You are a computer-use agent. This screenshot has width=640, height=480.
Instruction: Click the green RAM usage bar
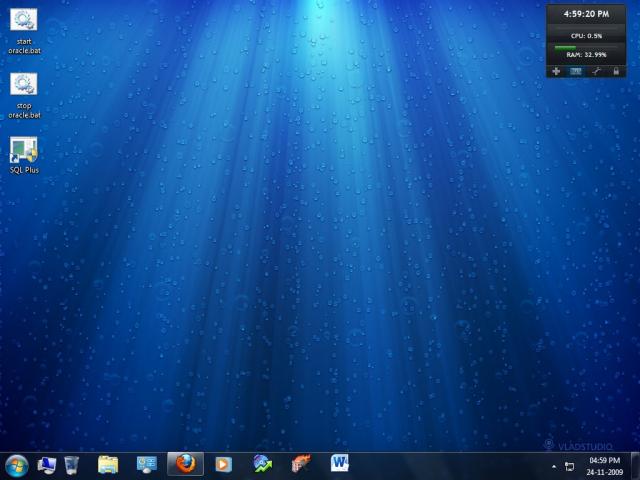click(565, 47)
